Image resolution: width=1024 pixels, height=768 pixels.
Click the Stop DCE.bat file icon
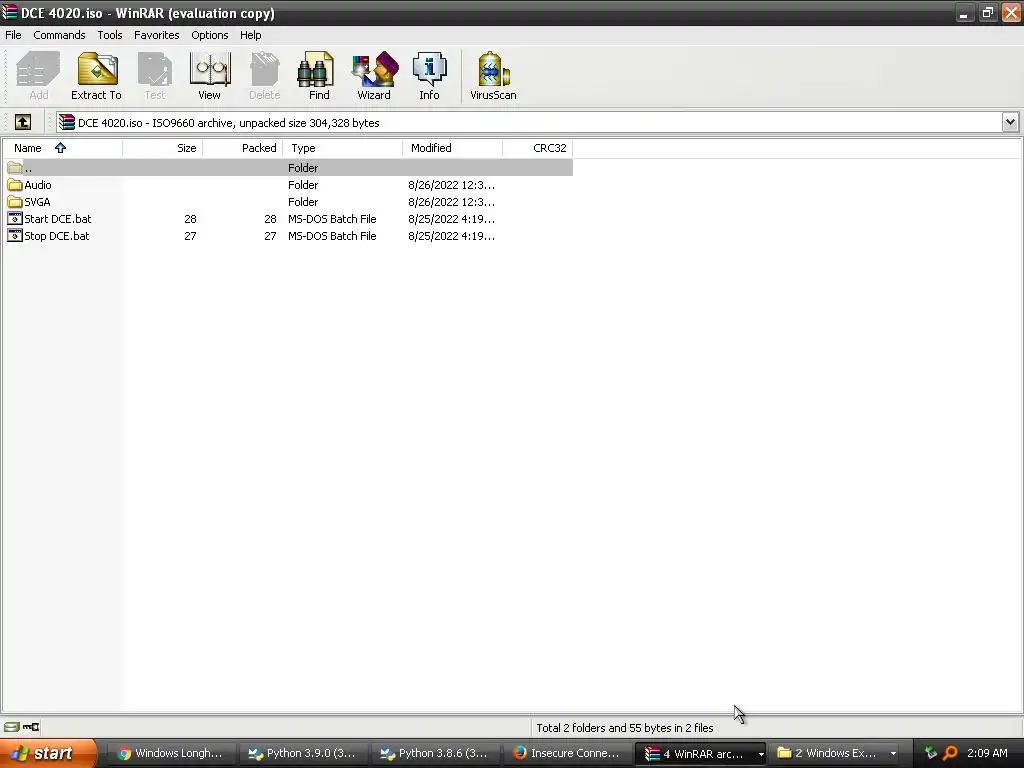(x=14, y=236)
